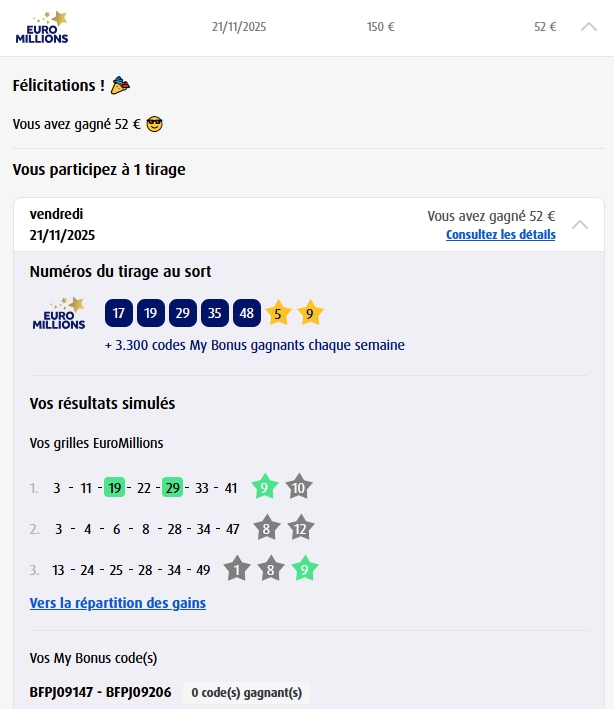The height and width of the screenshot is (709, 614).
Task: Open "Vers la répartition des gains" link
Action: [118, 603]
